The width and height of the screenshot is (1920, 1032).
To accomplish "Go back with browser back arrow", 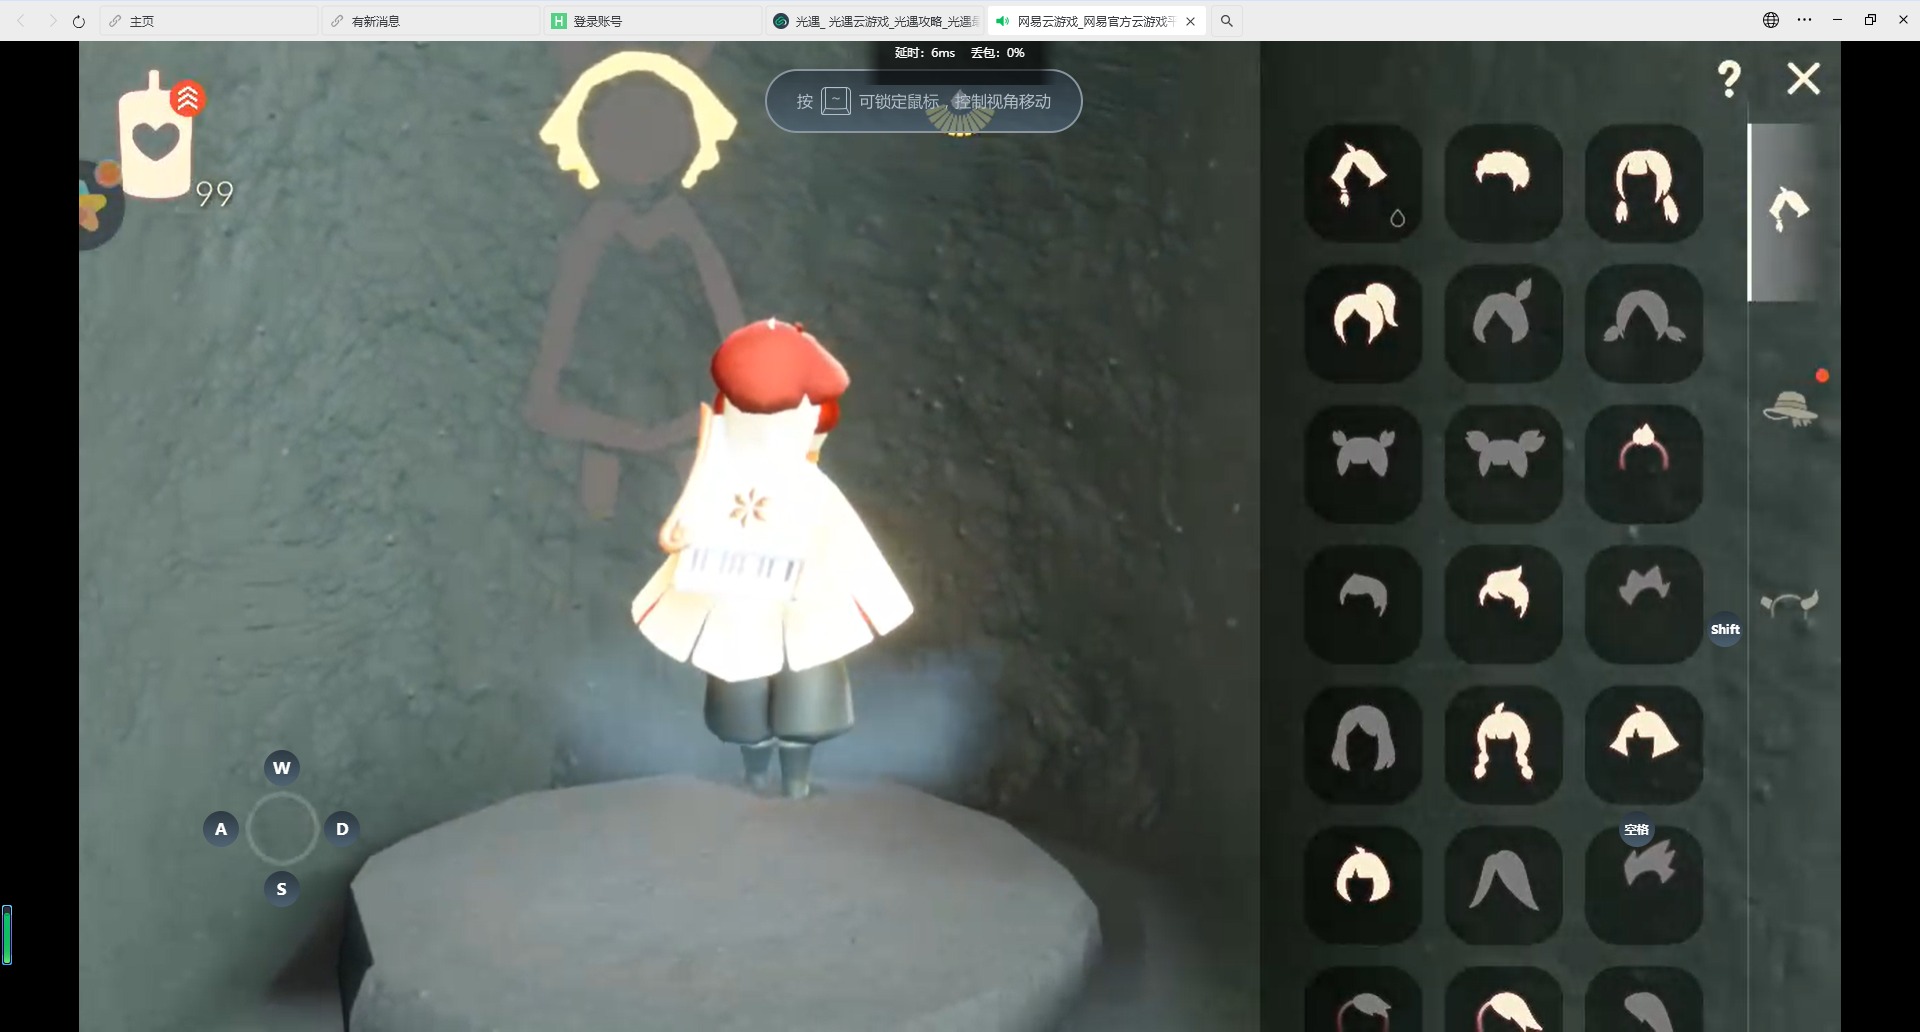I will [21, 21].
